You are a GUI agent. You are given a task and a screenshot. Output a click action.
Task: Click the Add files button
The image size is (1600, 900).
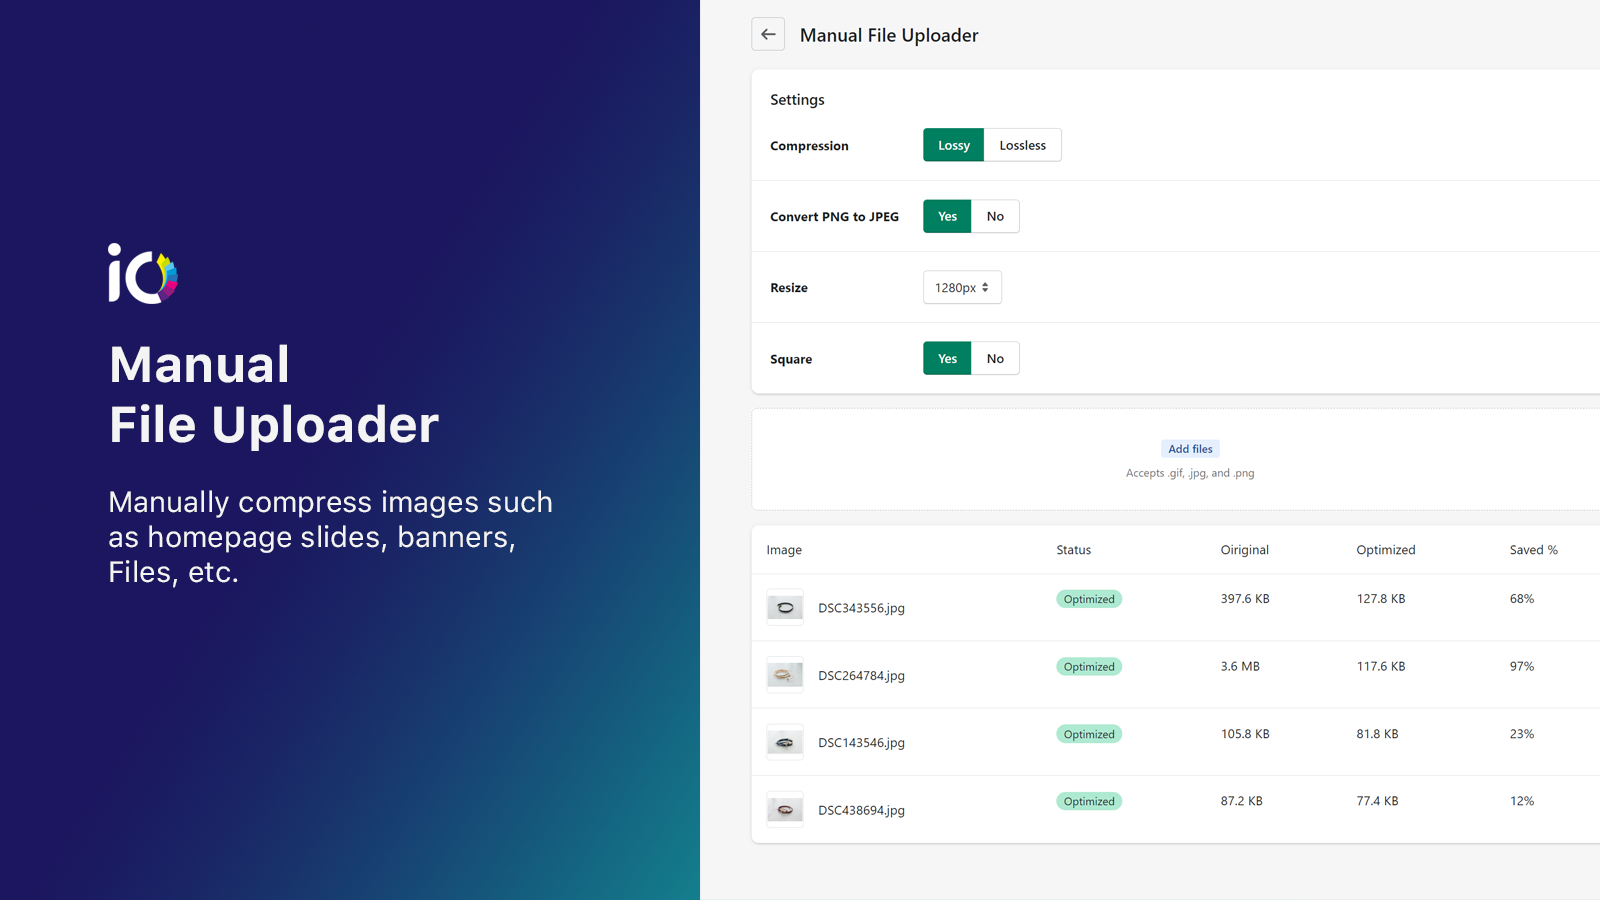1190,448
